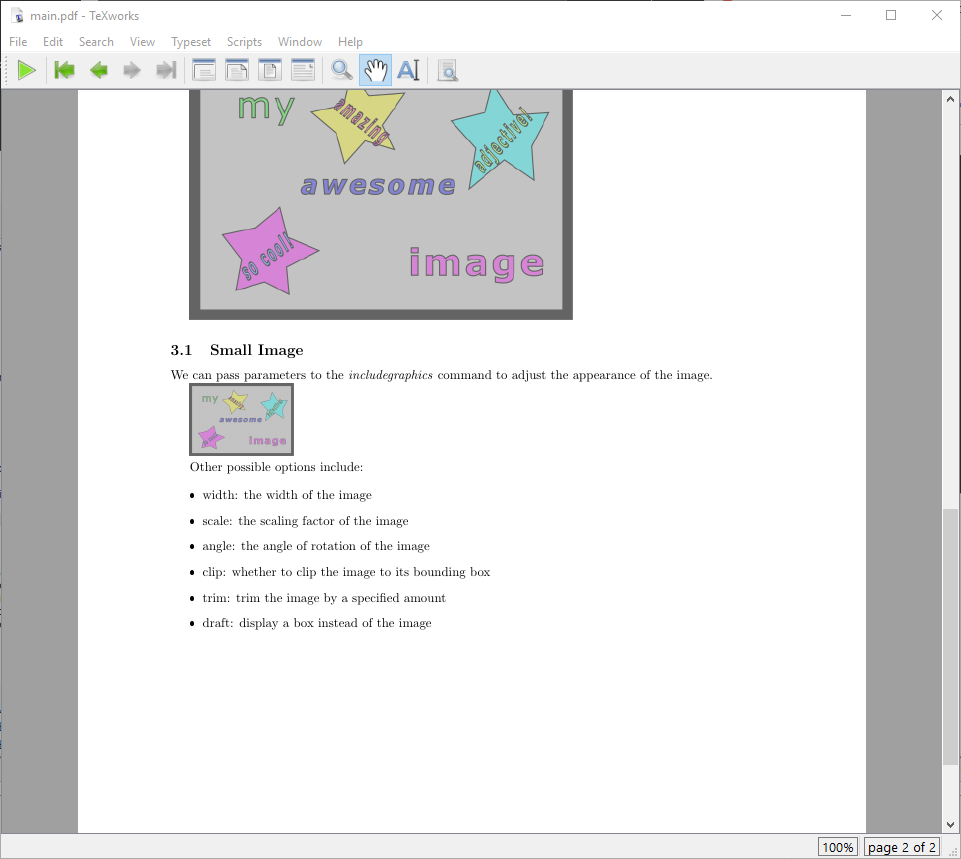This screenshot has width=961, height=859.
Task: Open the Search menu
Action: click(96, 41)
